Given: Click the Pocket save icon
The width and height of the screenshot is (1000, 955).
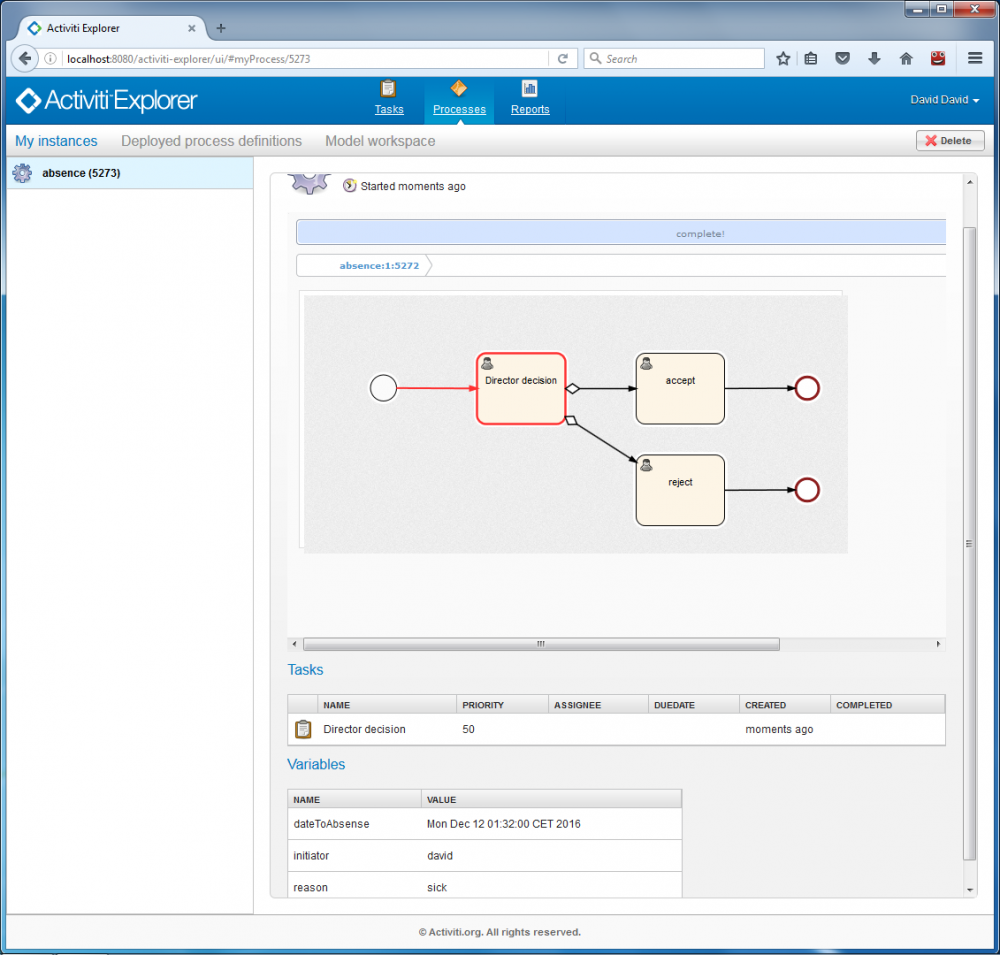Looking at the screenshot, I should pyautogui.click(x=842, y=59).
